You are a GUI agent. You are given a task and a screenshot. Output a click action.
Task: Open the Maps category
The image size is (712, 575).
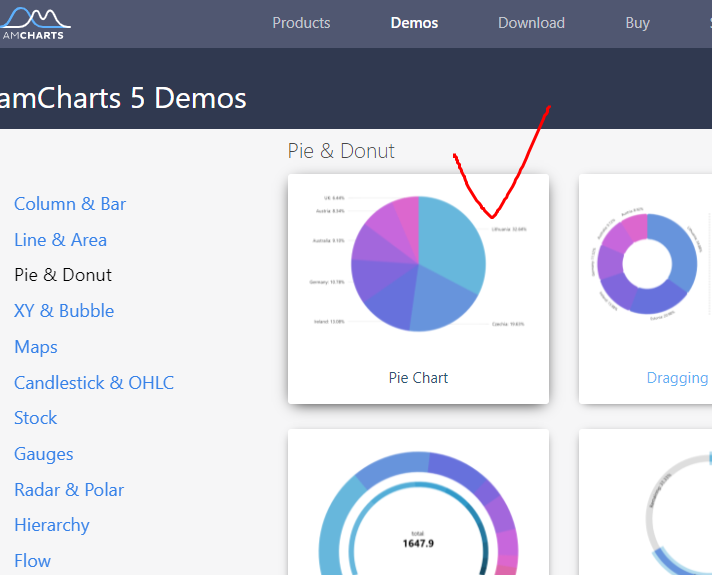click(x=36, y=347)
